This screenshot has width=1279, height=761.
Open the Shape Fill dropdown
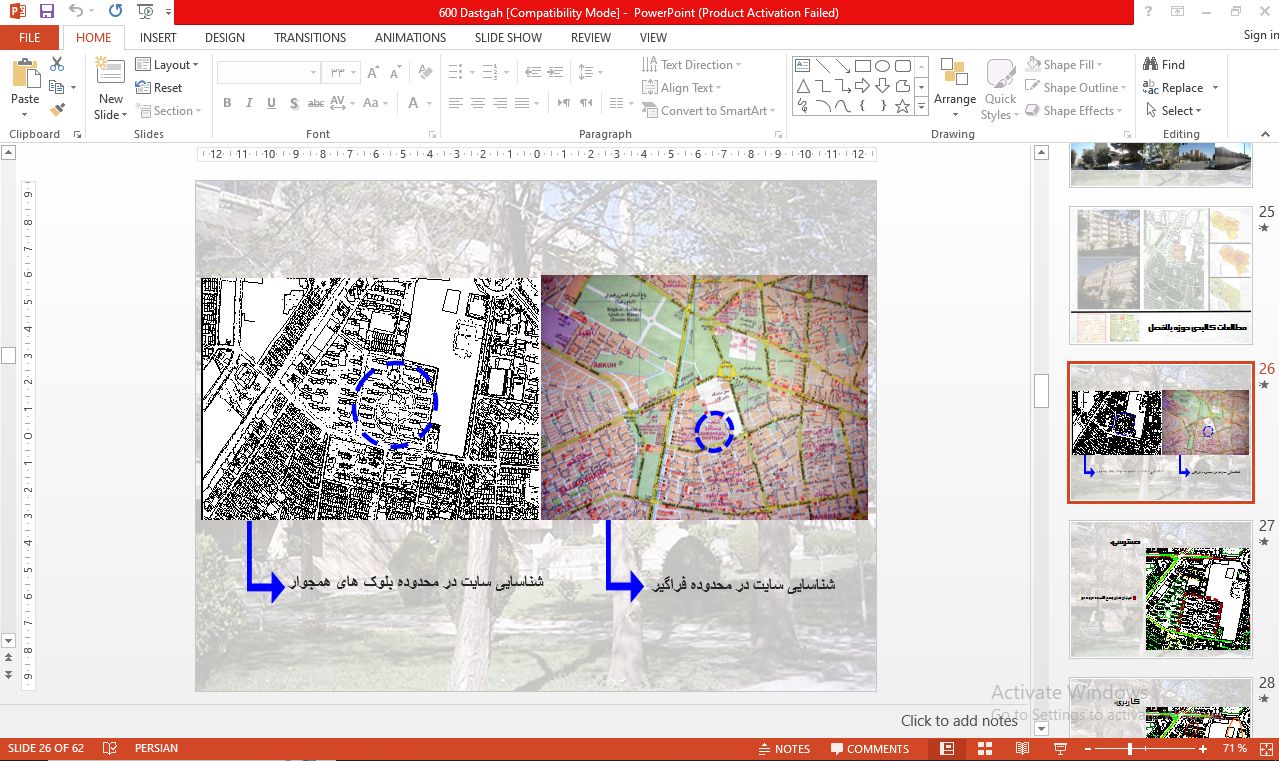(x=1064, y=65)
